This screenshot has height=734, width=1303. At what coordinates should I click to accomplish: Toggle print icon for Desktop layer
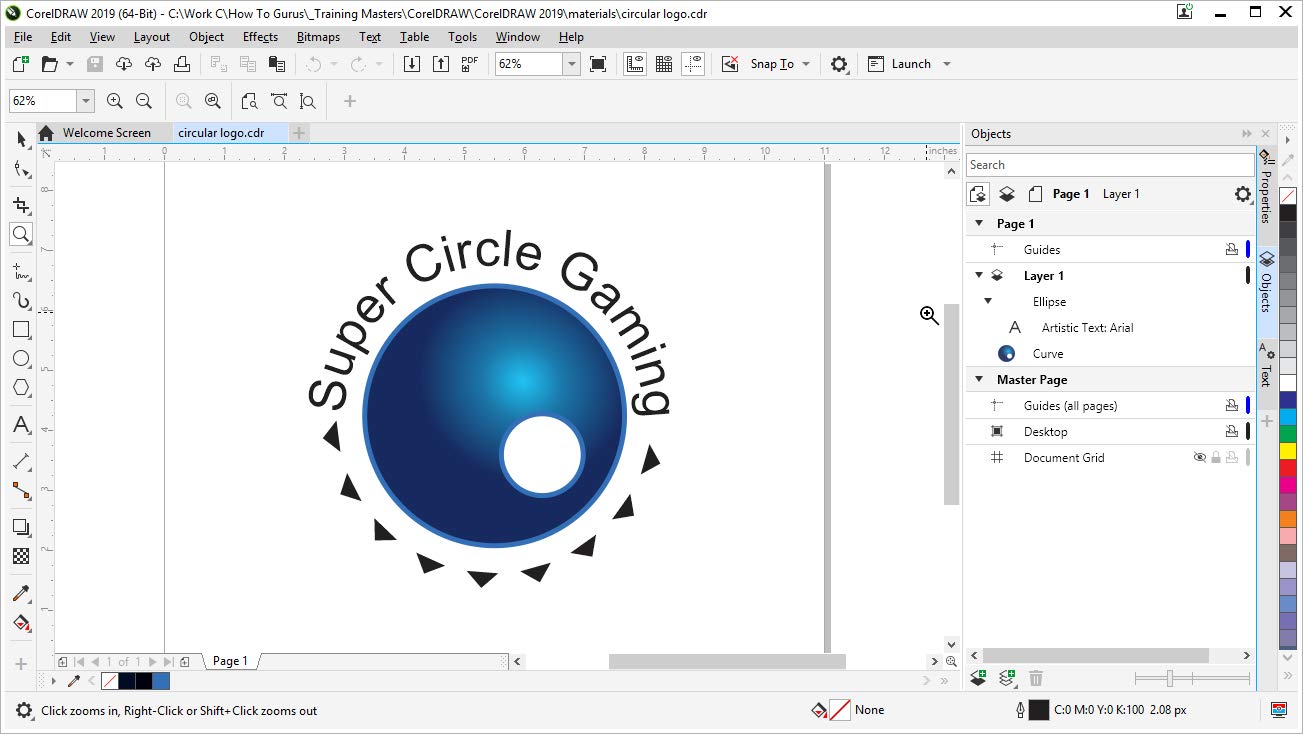click(1232, 432)
